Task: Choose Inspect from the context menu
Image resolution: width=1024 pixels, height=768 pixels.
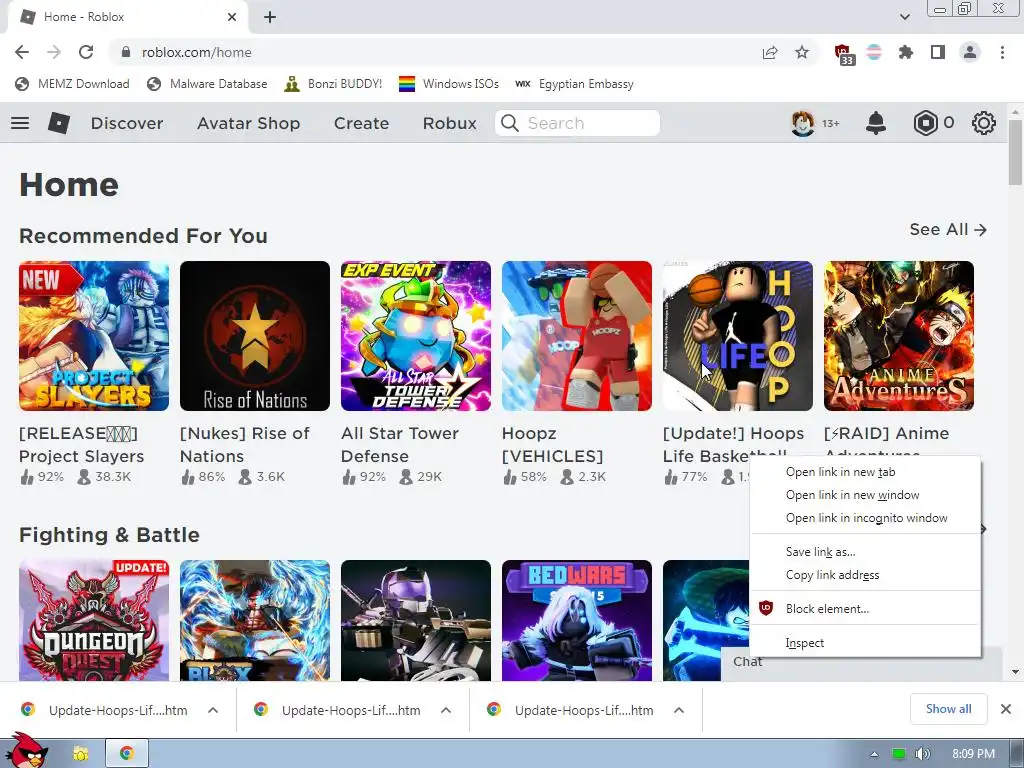Action: tap(865, 643)
